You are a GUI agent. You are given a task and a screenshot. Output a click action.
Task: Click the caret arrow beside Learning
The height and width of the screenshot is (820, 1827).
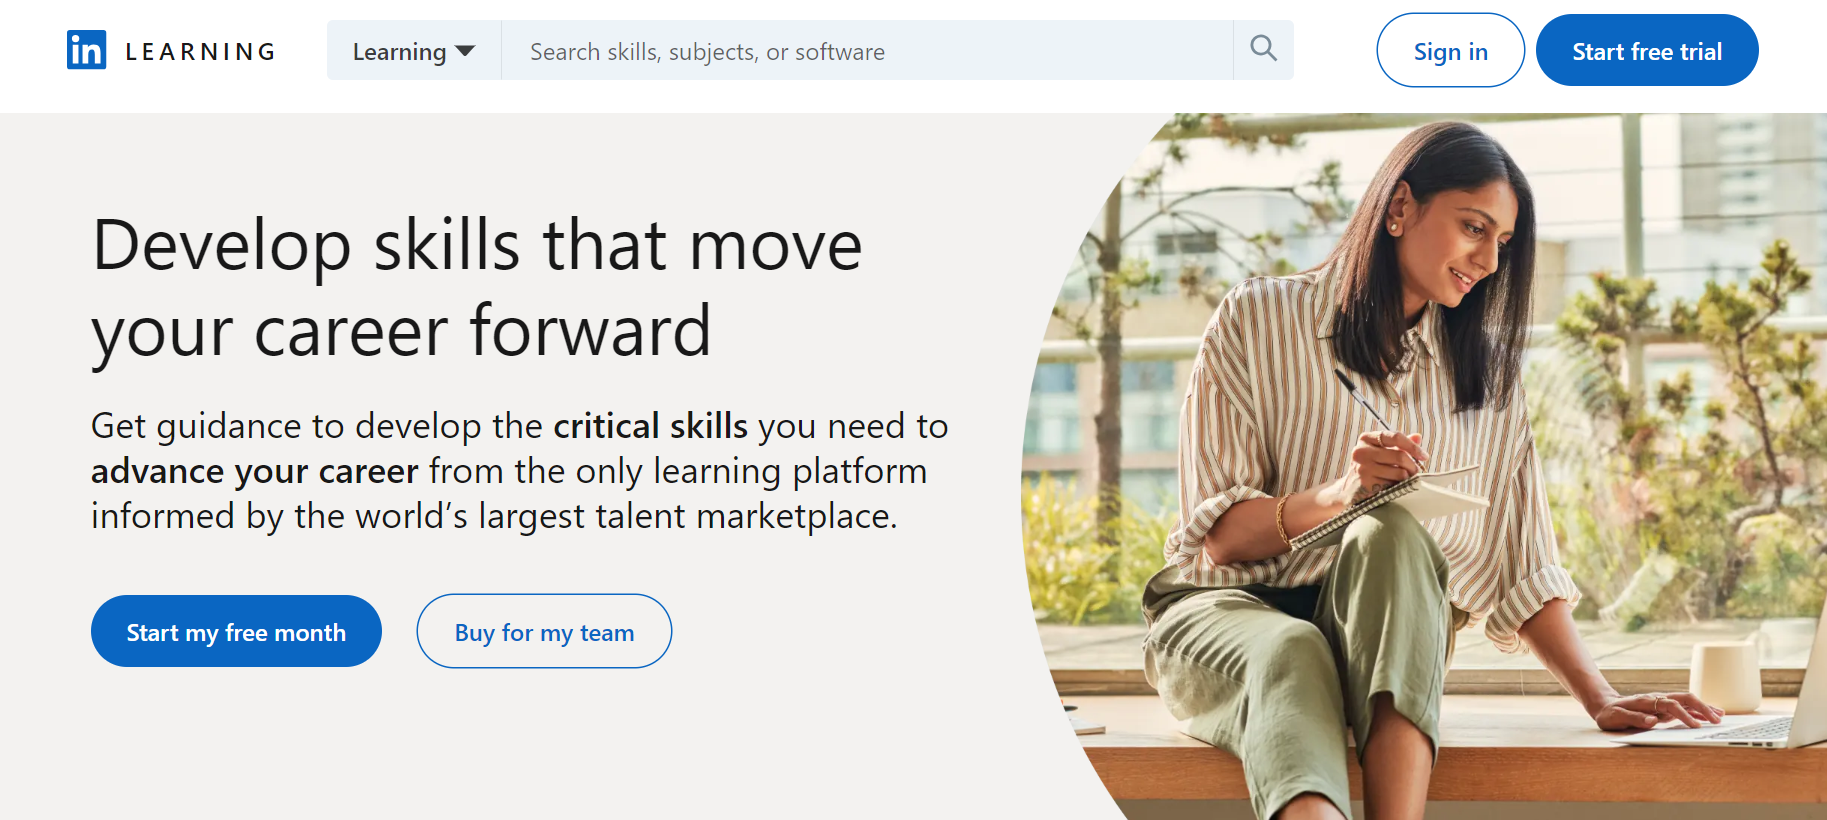(x=465, y=51)
